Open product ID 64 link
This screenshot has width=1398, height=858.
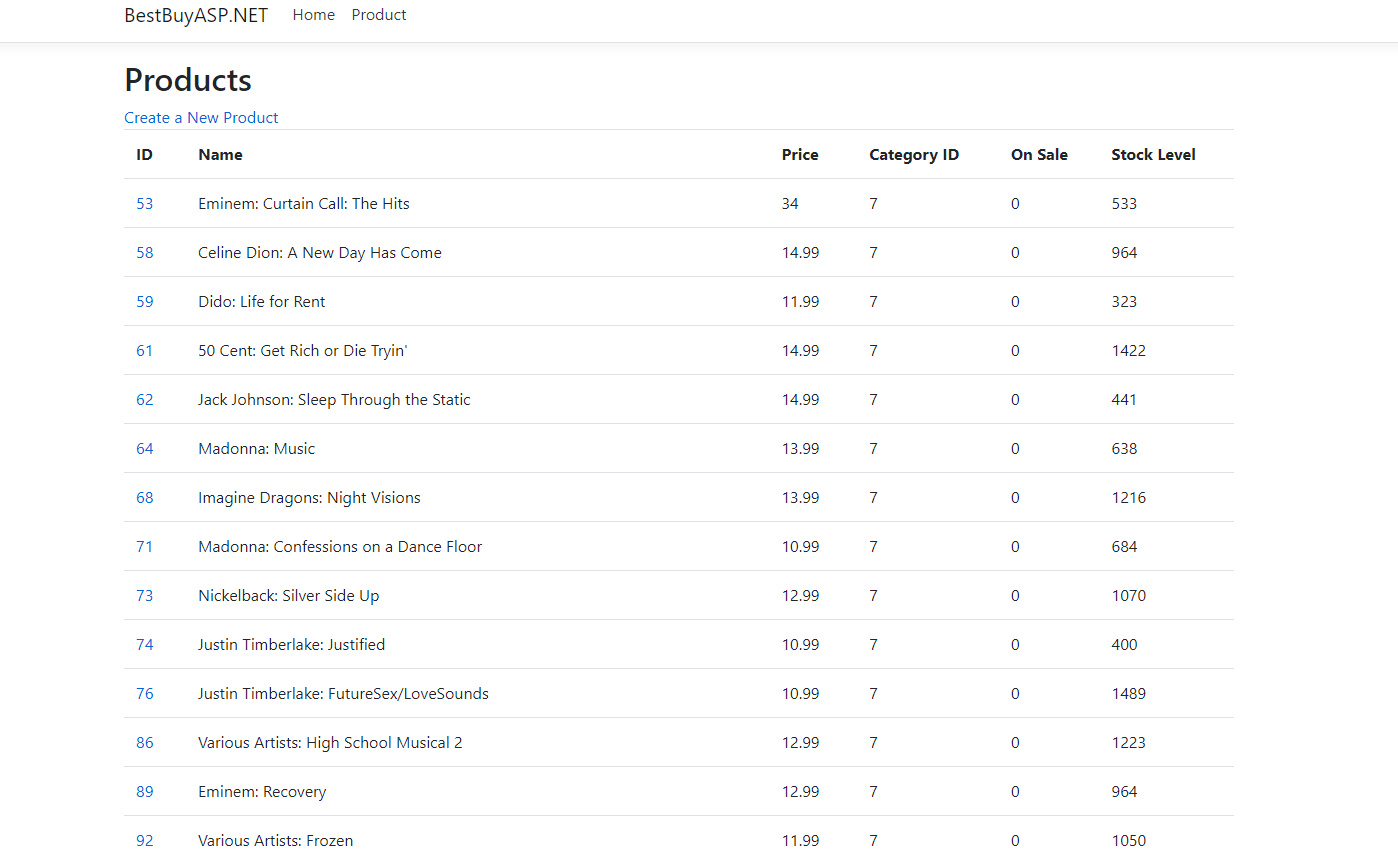tap(145, 449)
